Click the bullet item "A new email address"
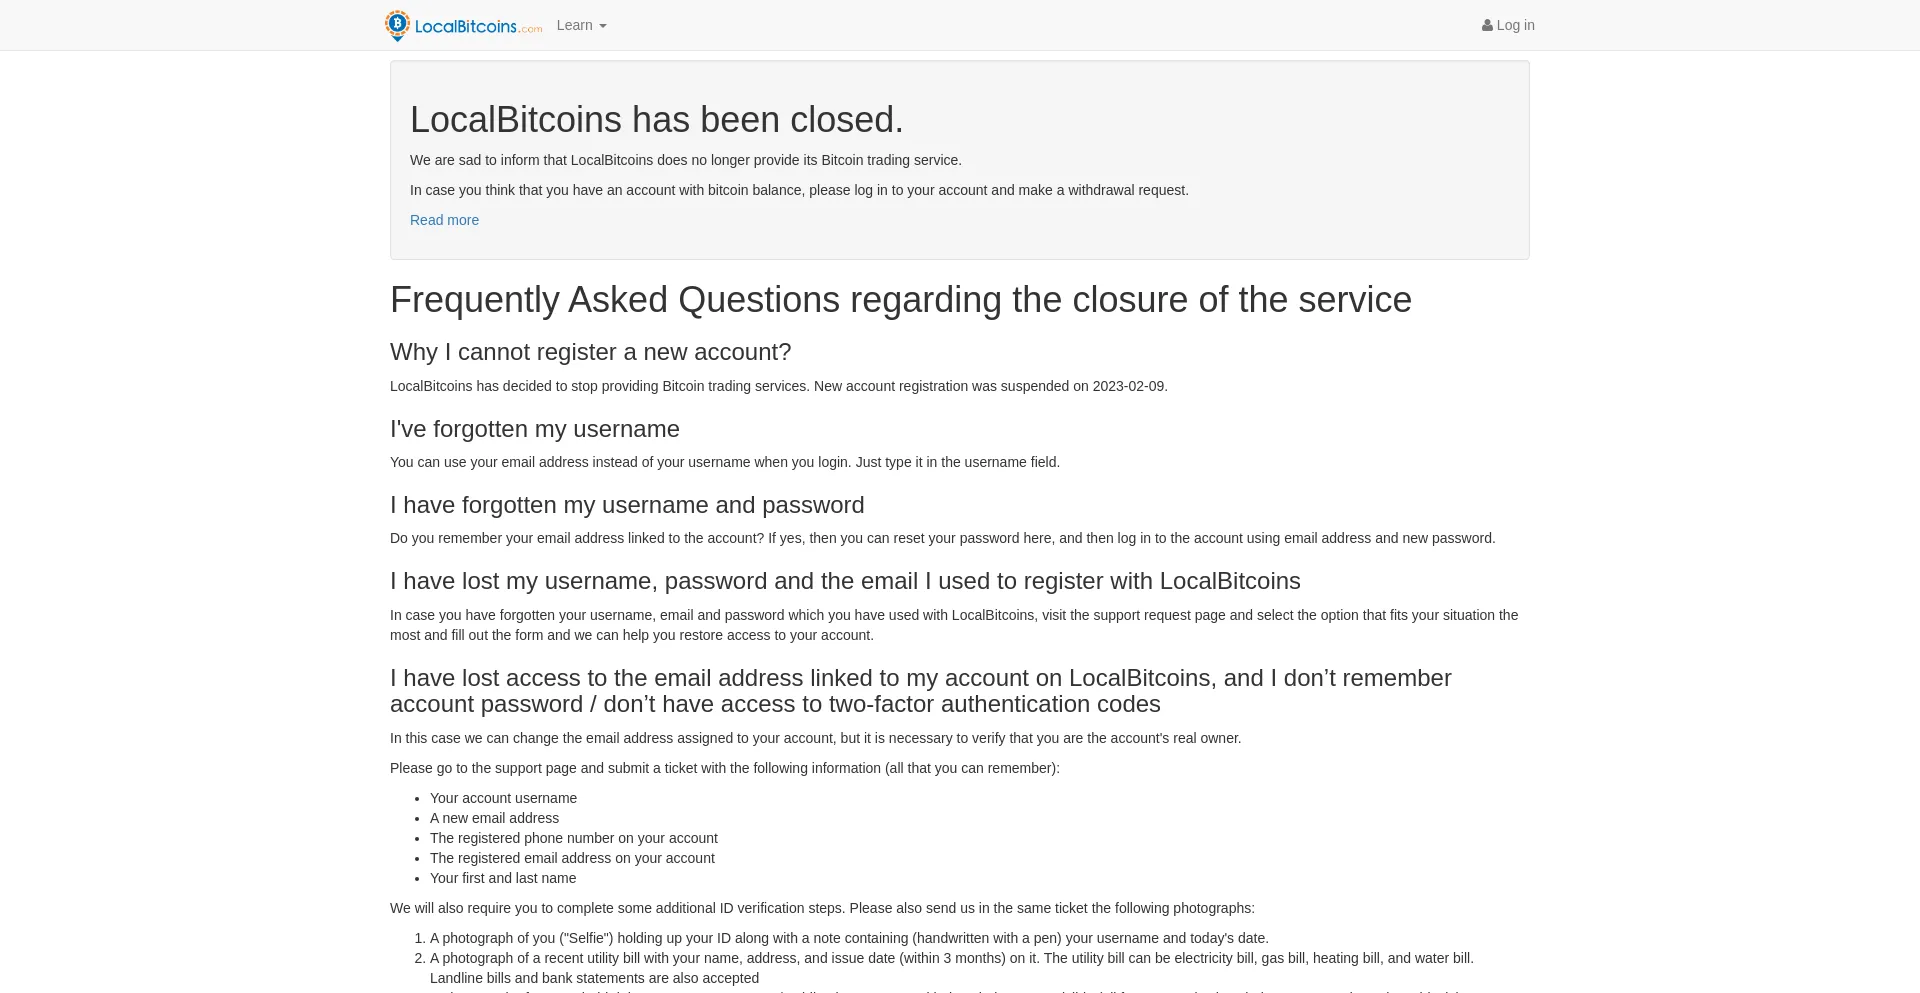Viewport: 1920px width, 993px height. [494, 818]
